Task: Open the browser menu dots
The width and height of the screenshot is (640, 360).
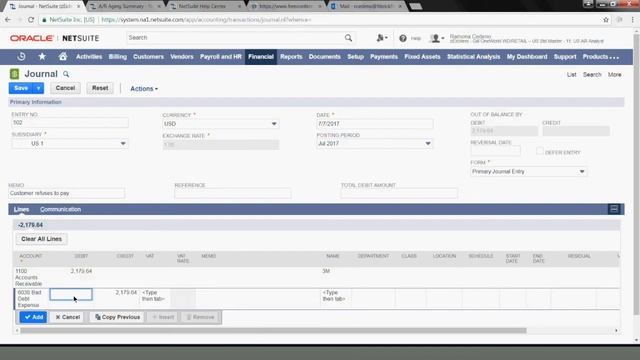Action: tap(633, 20)
